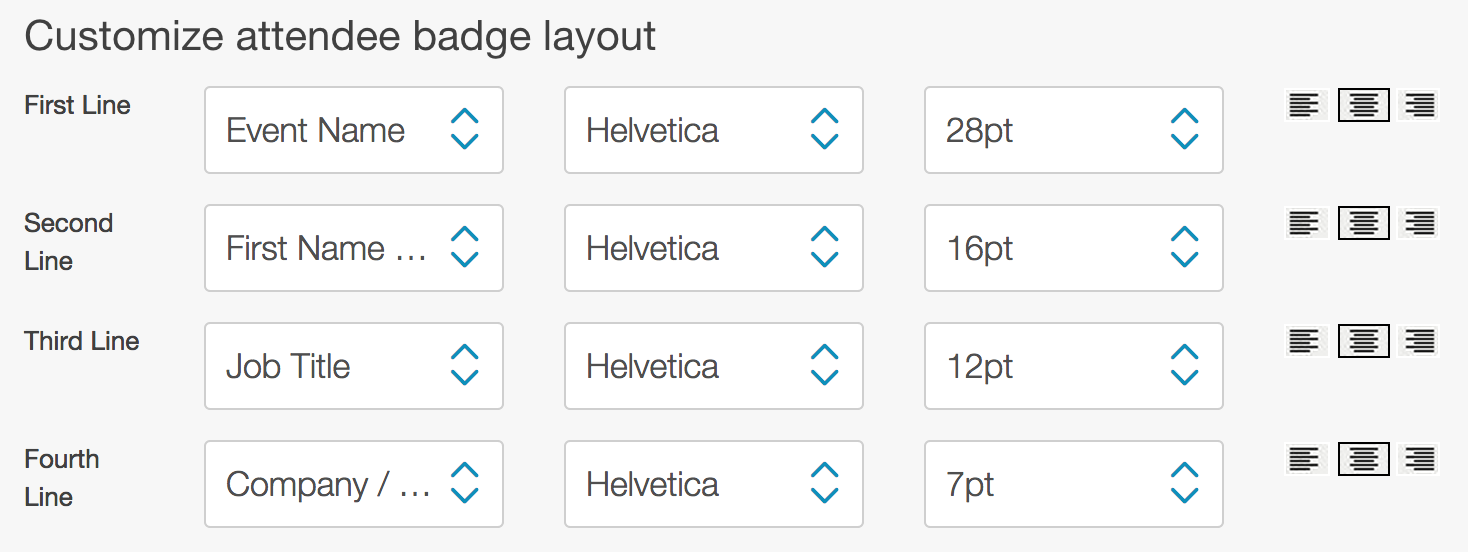
Task: Open the Event Name field dropdown
Action: point(354,130)
